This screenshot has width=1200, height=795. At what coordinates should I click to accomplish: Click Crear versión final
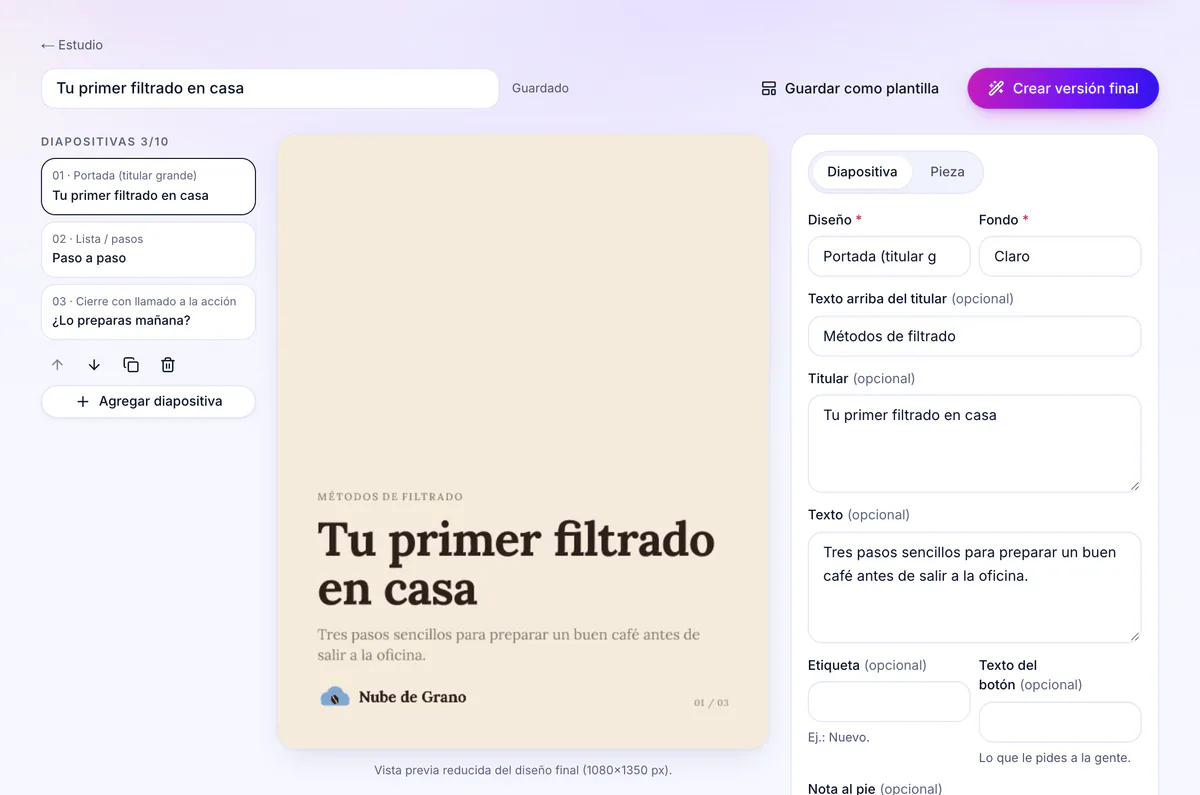1063,88
